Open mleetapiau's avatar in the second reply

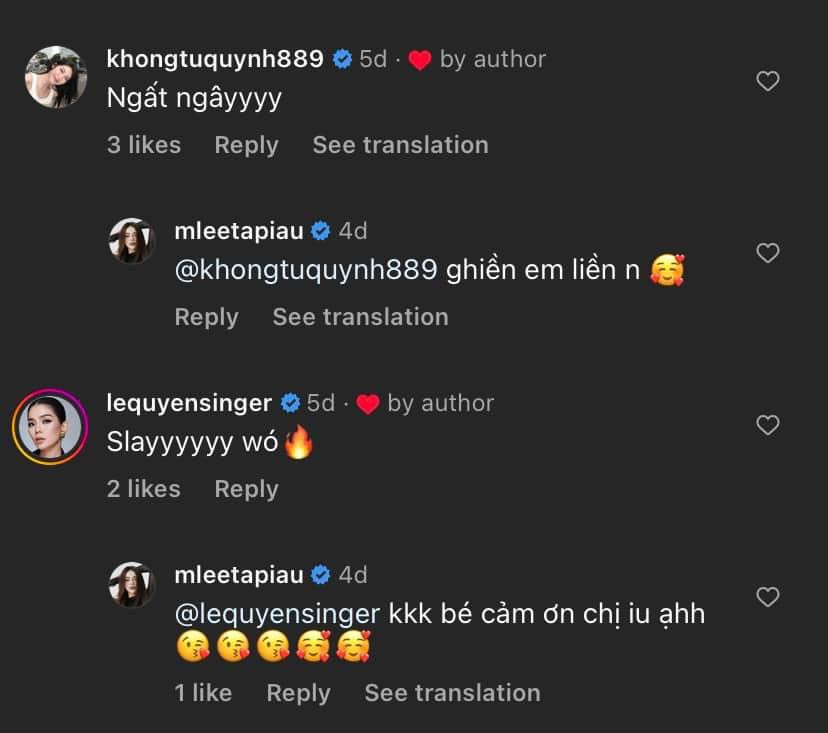[132, 584]
